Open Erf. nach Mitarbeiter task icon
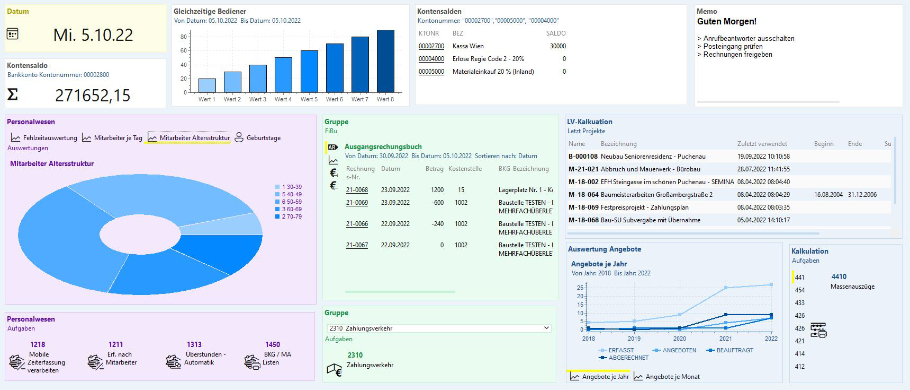The image size is (910, 390). pyautogui.click(x=96, y=362)
